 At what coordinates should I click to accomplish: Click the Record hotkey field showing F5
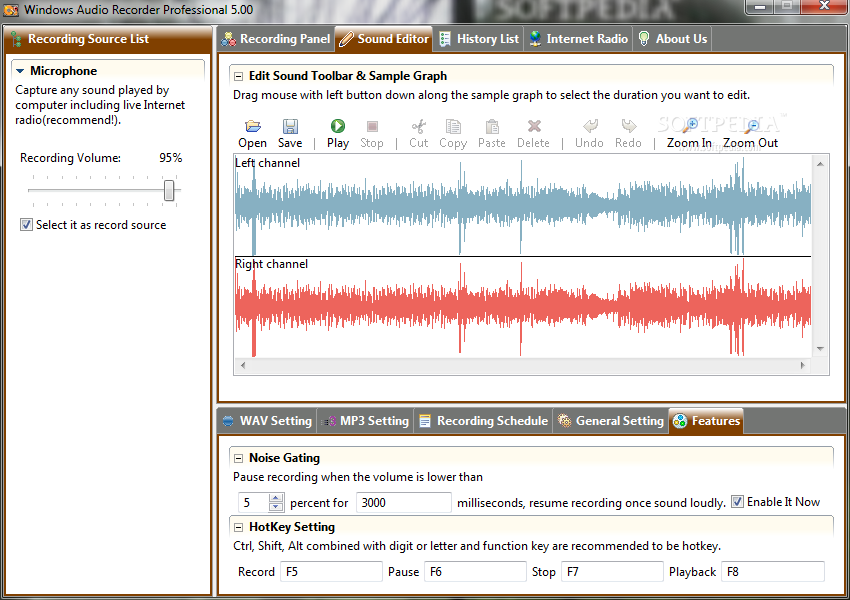331,572
